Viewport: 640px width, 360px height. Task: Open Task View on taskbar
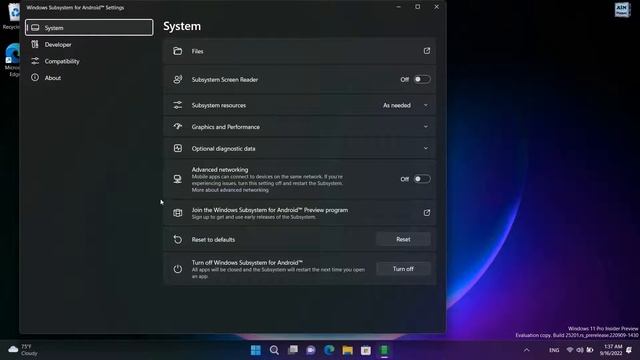(293, 350)
